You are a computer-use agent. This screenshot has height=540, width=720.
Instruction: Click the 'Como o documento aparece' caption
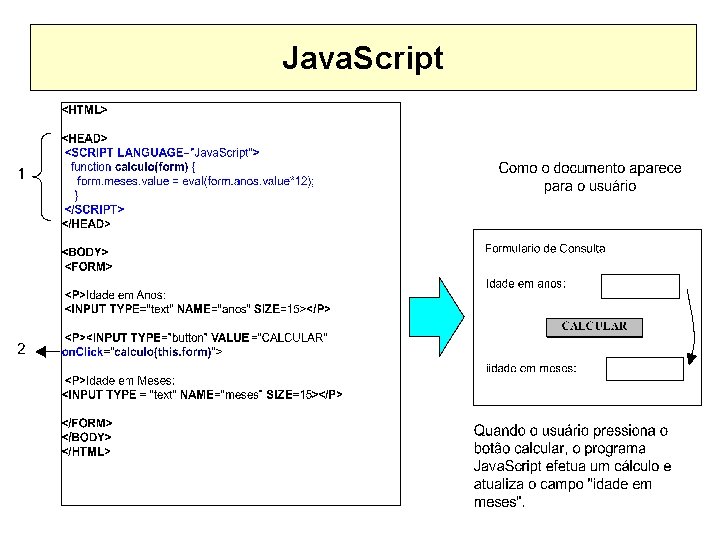pos(590,177)
